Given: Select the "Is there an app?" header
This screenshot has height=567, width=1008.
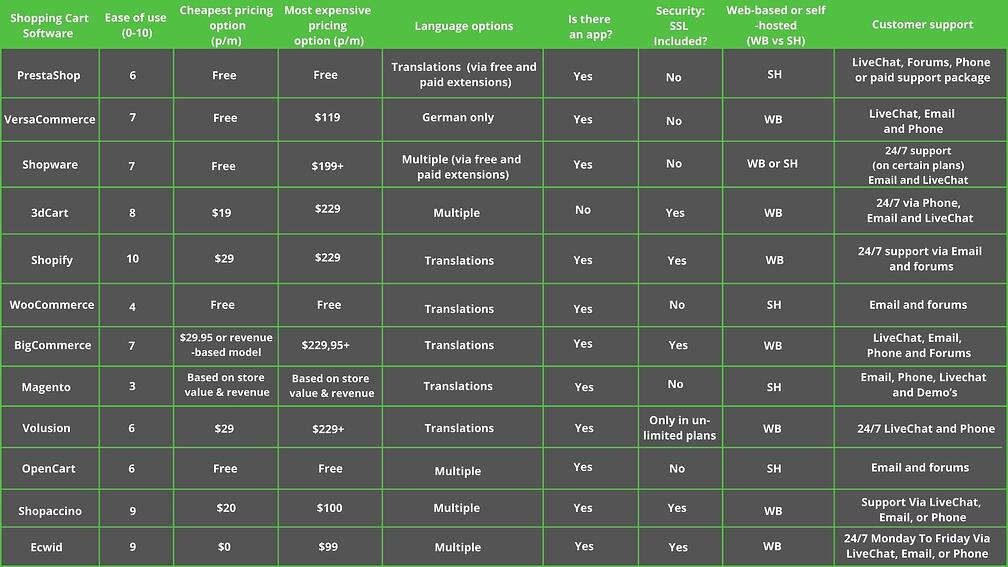Looking at the screenshot, I should (590, 26).
